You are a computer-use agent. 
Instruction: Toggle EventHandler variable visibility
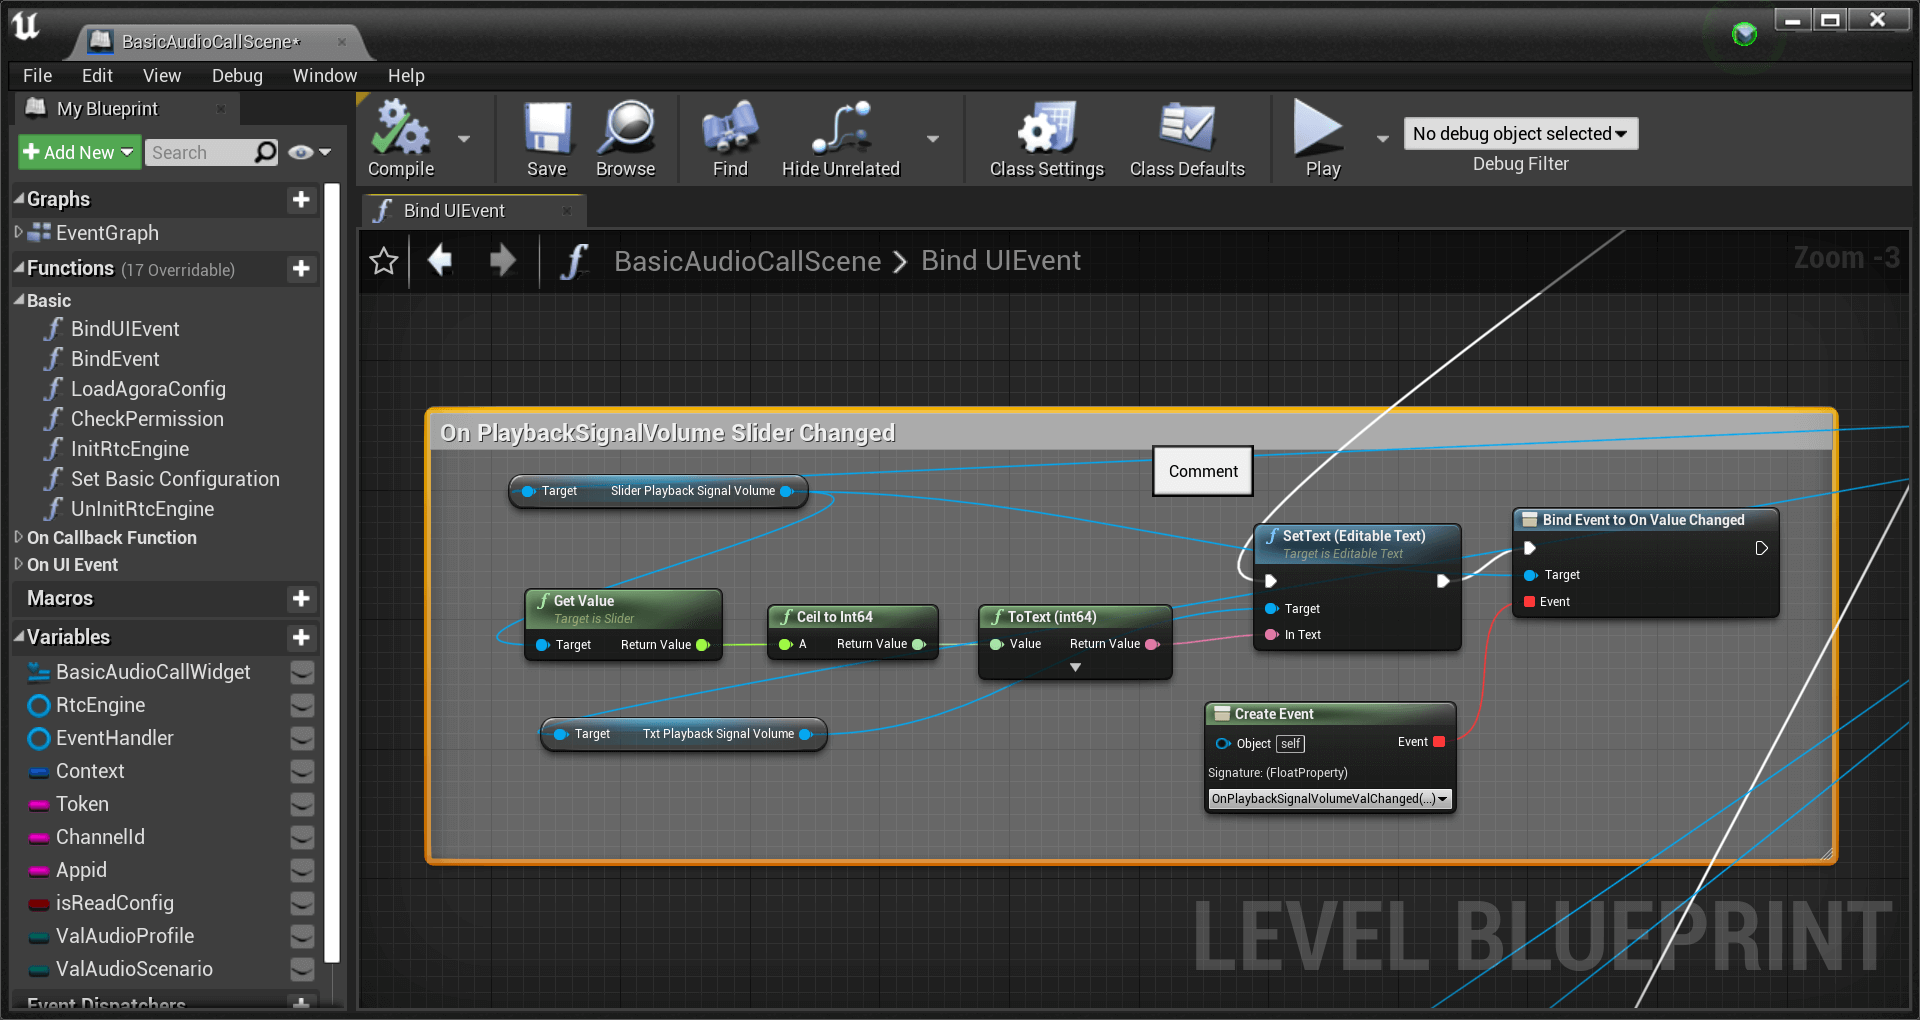coord(302,739)
